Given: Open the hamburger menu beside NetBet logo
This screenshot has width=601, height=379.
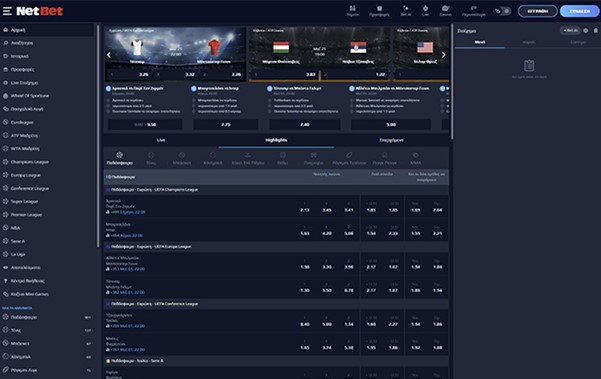Looking at the screenshot, I should (7, 11).
